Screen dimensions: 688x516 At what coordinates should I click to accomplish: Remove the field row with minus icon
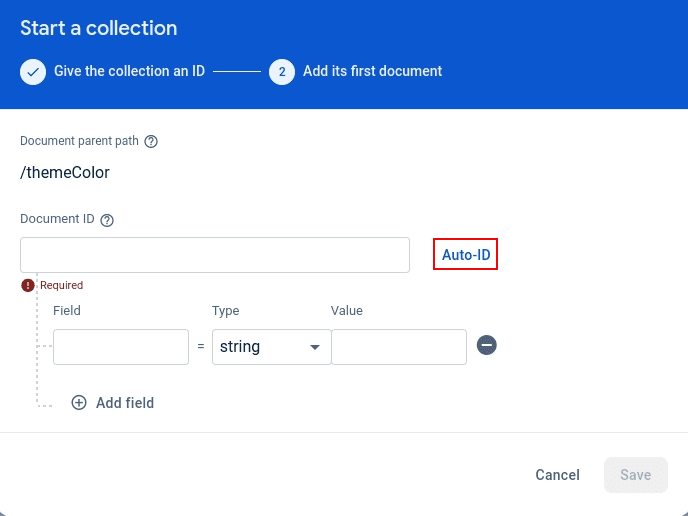487,345
